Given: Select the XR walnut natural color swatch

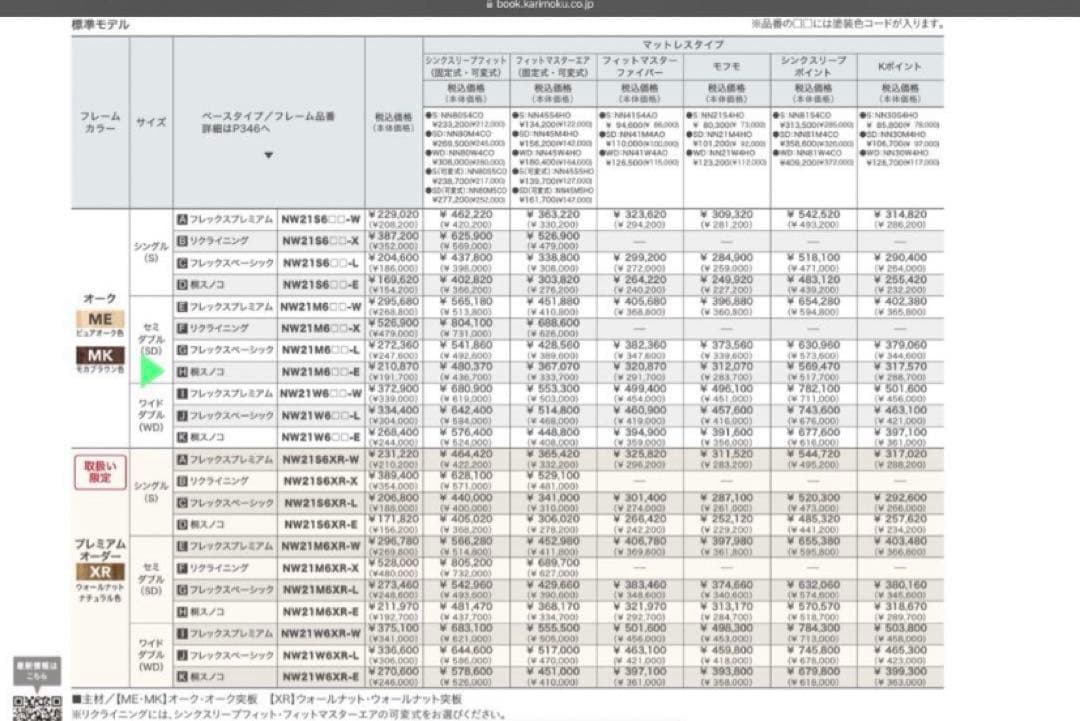Looking at the screenshot, I should [99, 571].
